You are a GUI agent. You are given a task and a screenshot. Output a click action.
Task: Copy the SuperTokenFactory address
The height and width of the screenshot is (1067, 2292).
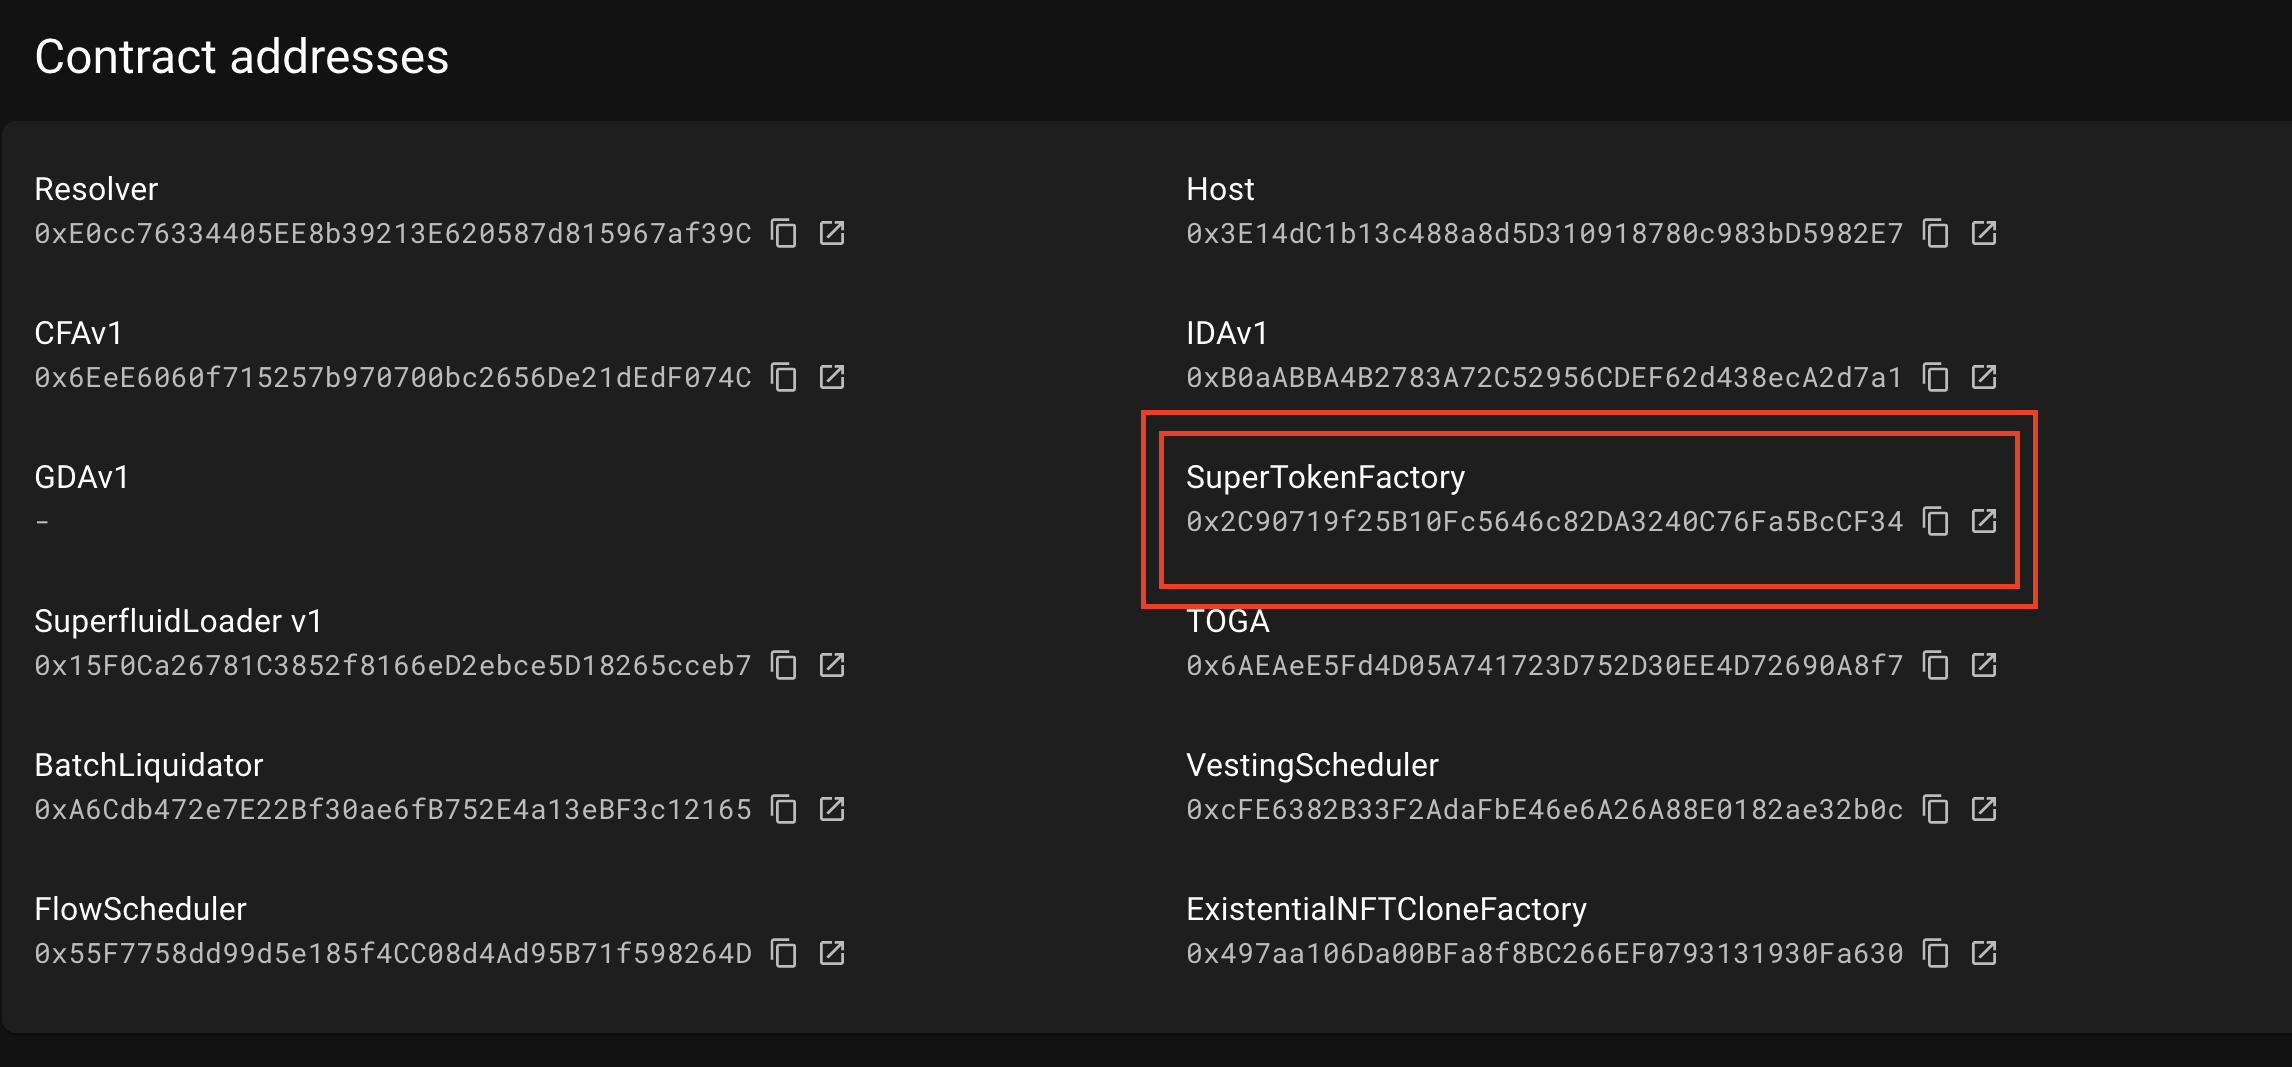point(1937,521)
